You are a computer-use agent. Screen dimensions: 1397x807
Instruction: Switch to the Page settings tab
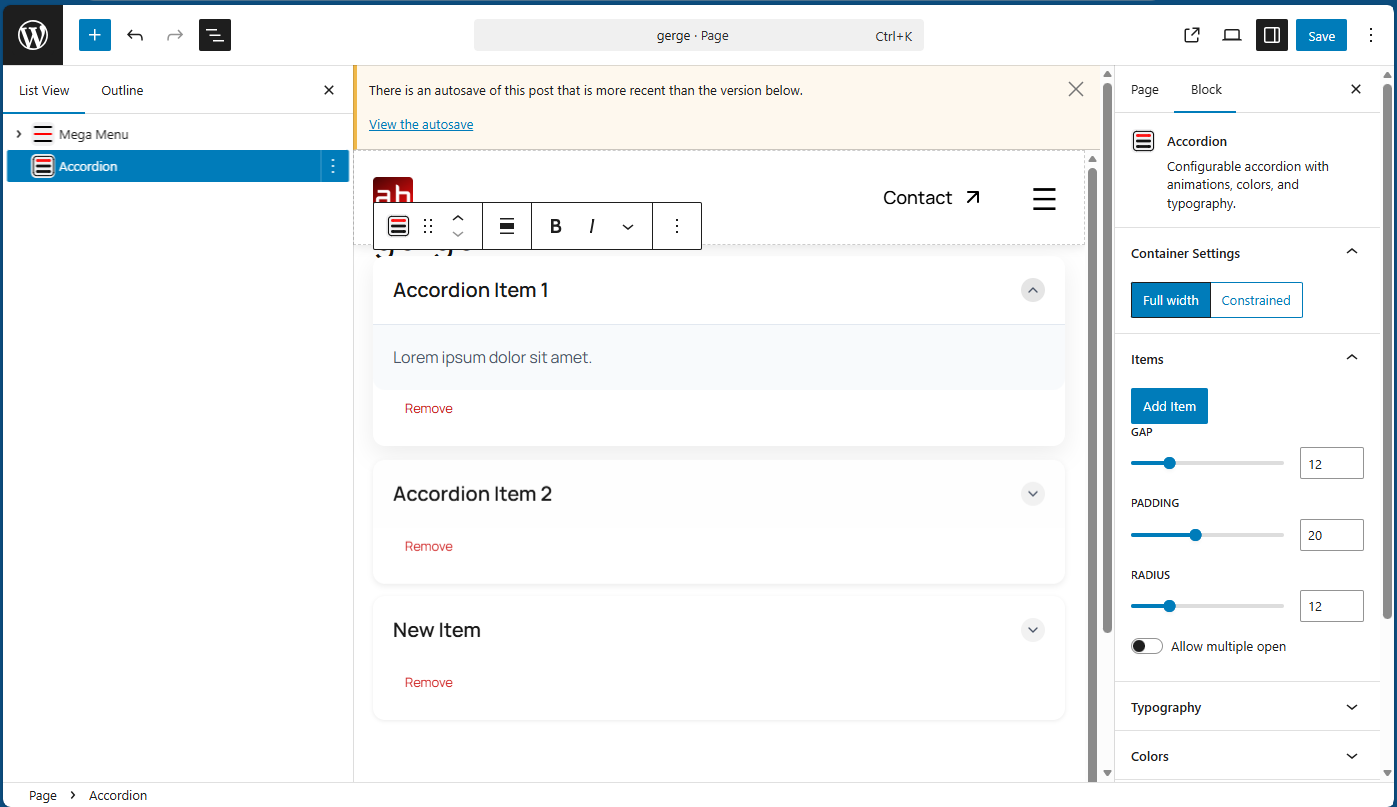point(1144,90)
